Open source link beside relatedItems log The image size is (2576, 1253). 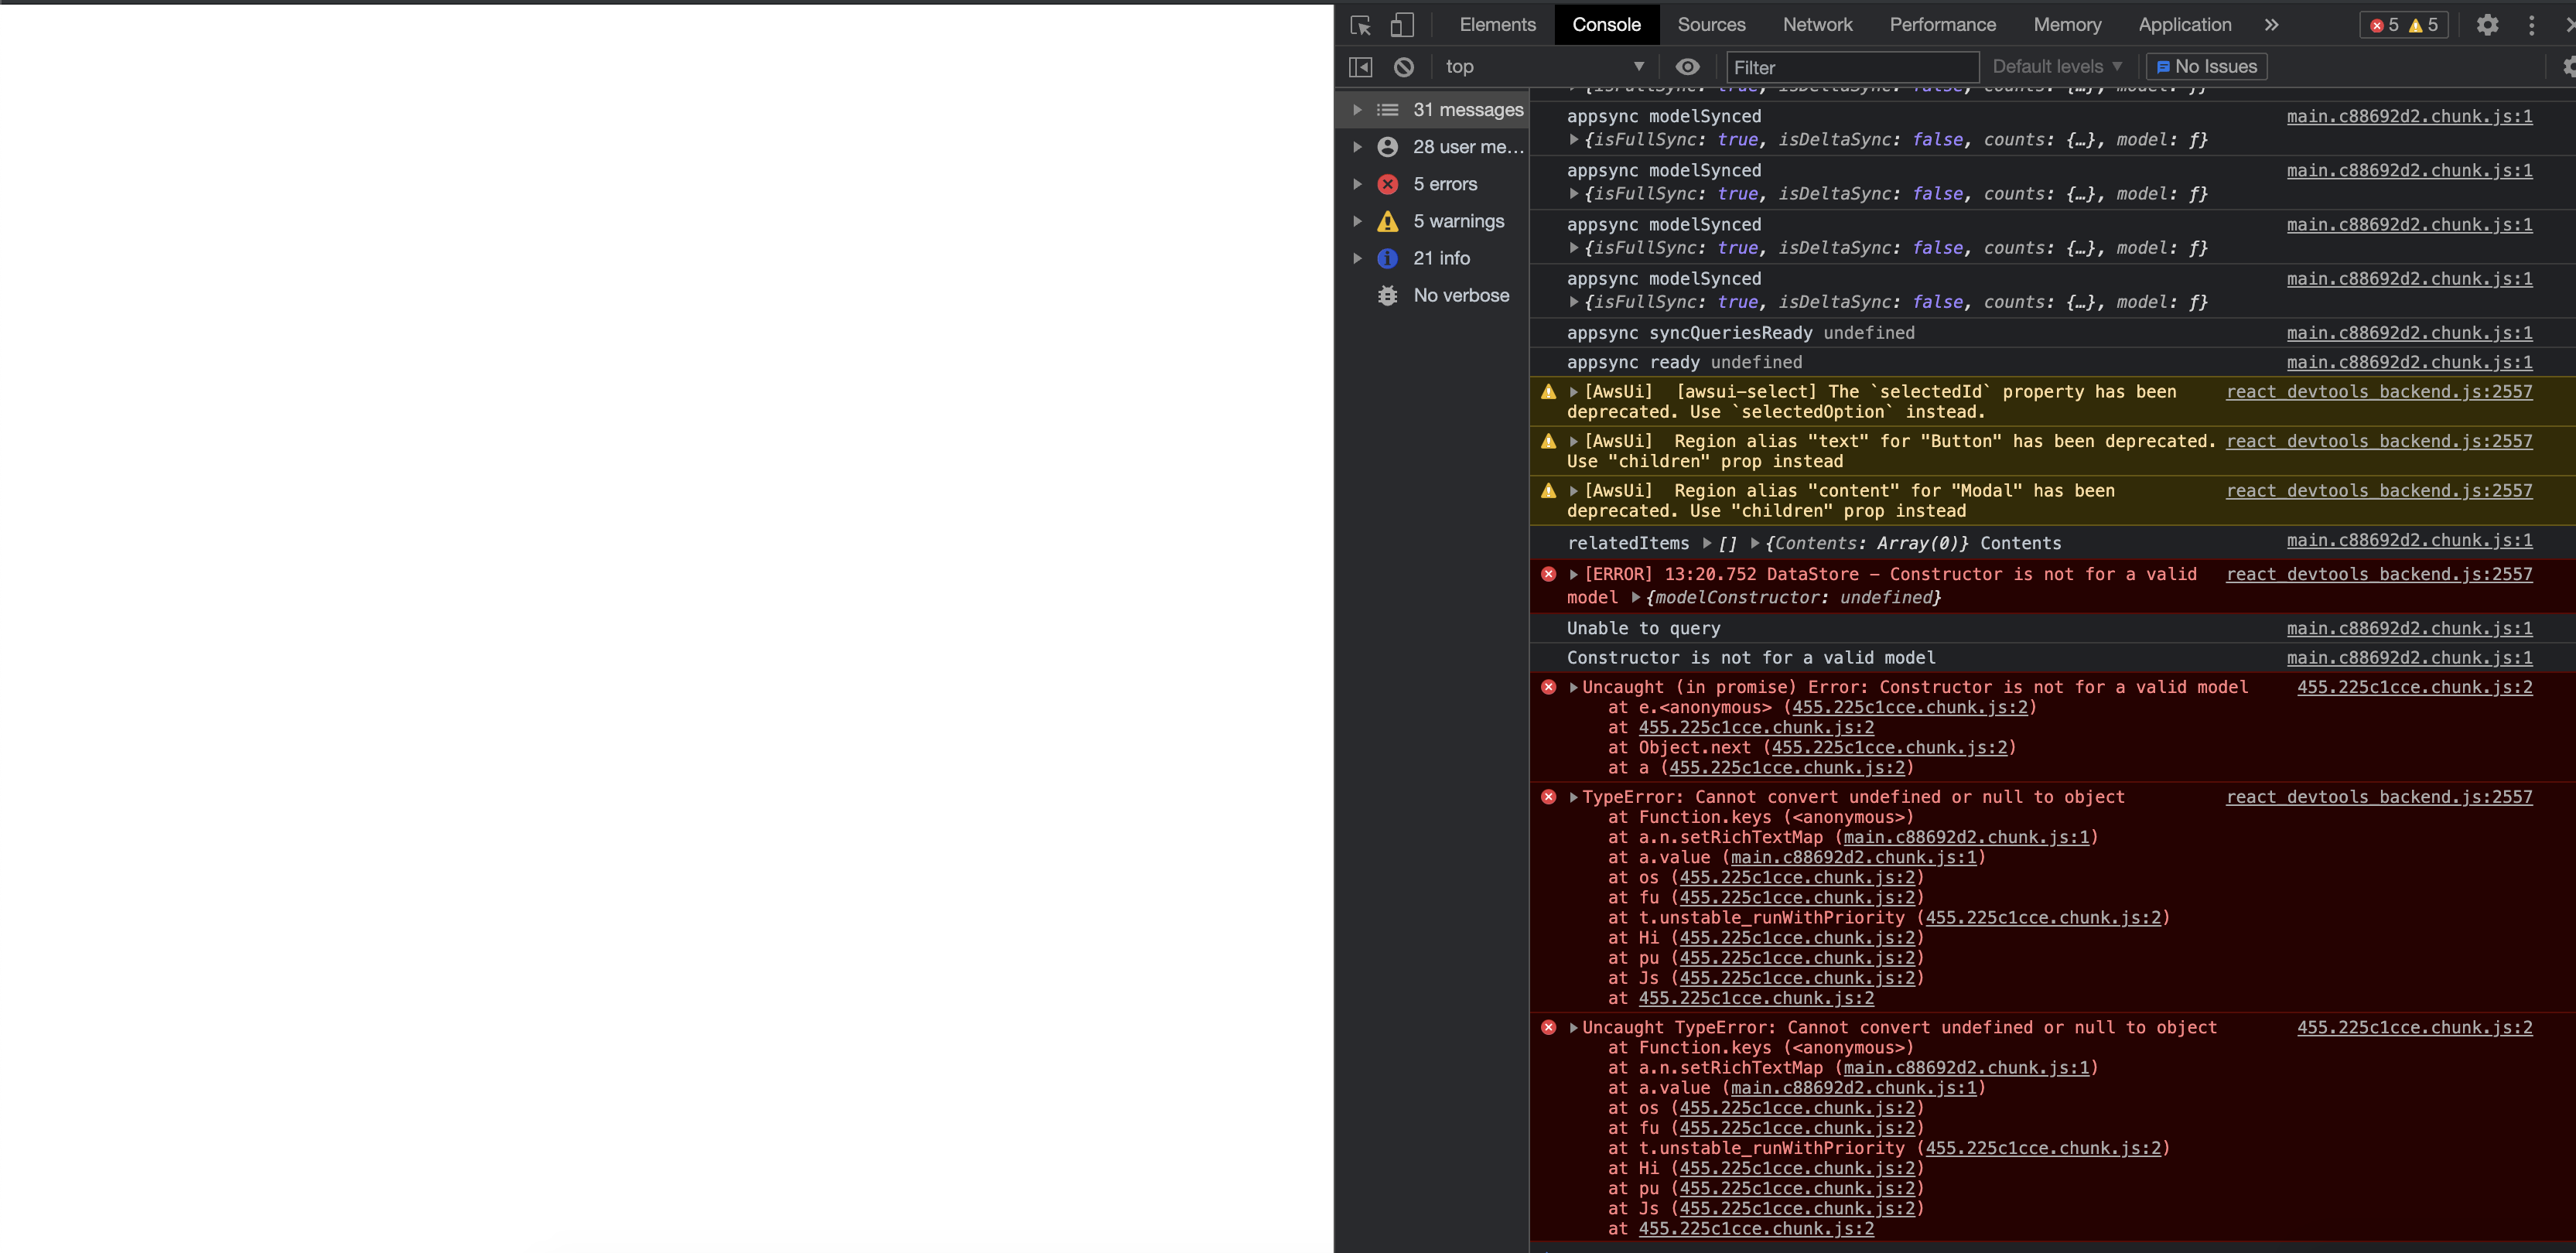pos(2409,540)
